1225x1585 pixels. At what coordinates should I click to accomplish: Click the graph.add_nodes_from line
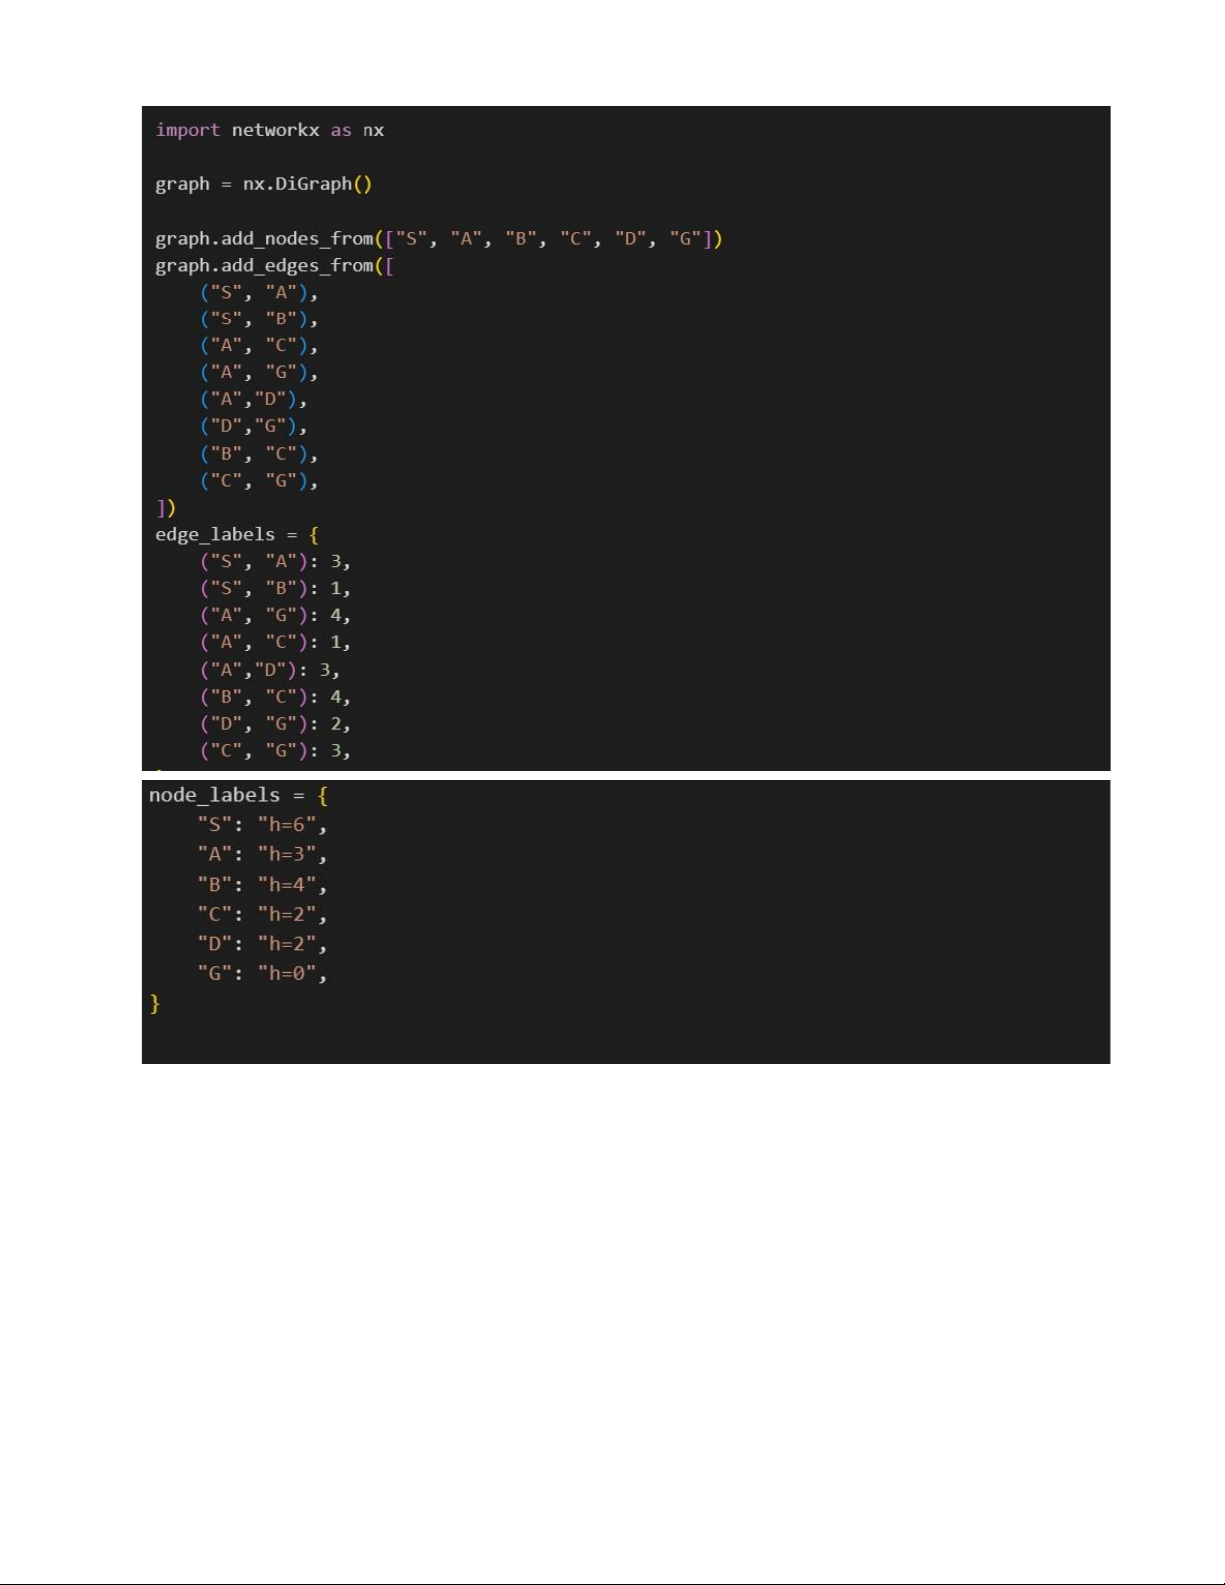439,239
